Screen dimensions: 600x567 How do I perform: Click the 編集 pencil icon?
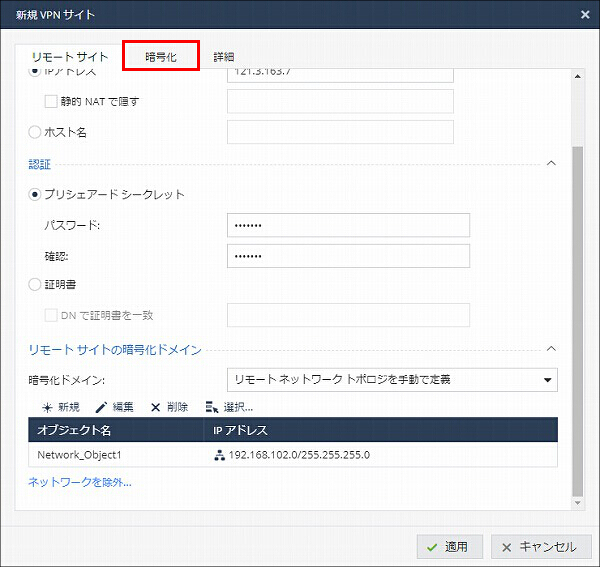tap(101, 407)
